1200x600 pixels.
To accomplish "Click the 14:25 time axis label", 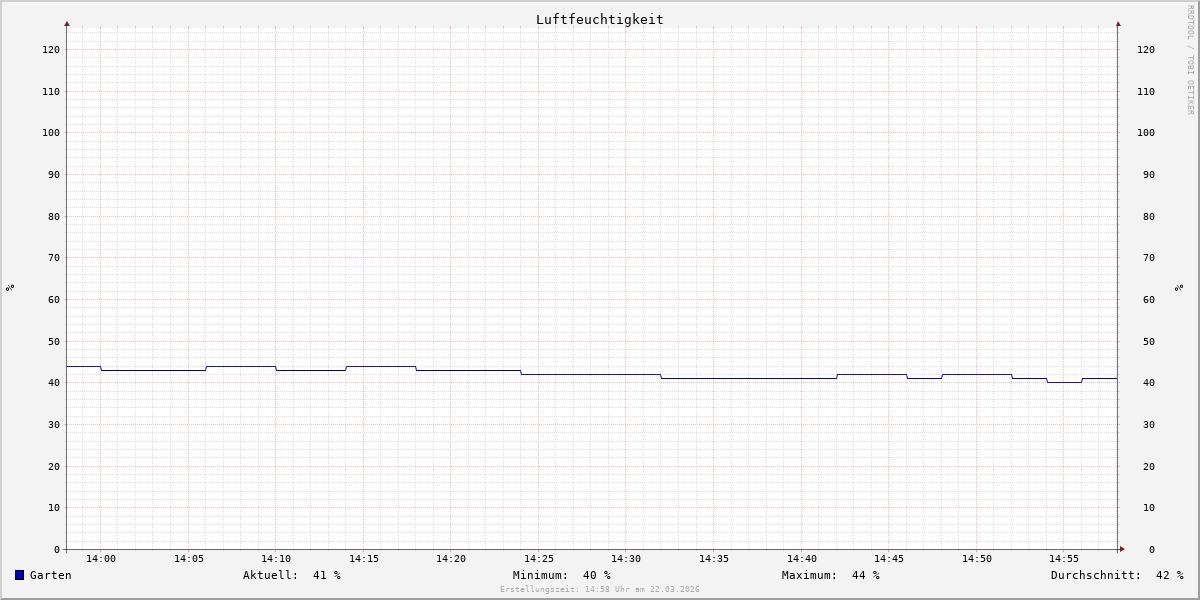I will click(539, 559).
